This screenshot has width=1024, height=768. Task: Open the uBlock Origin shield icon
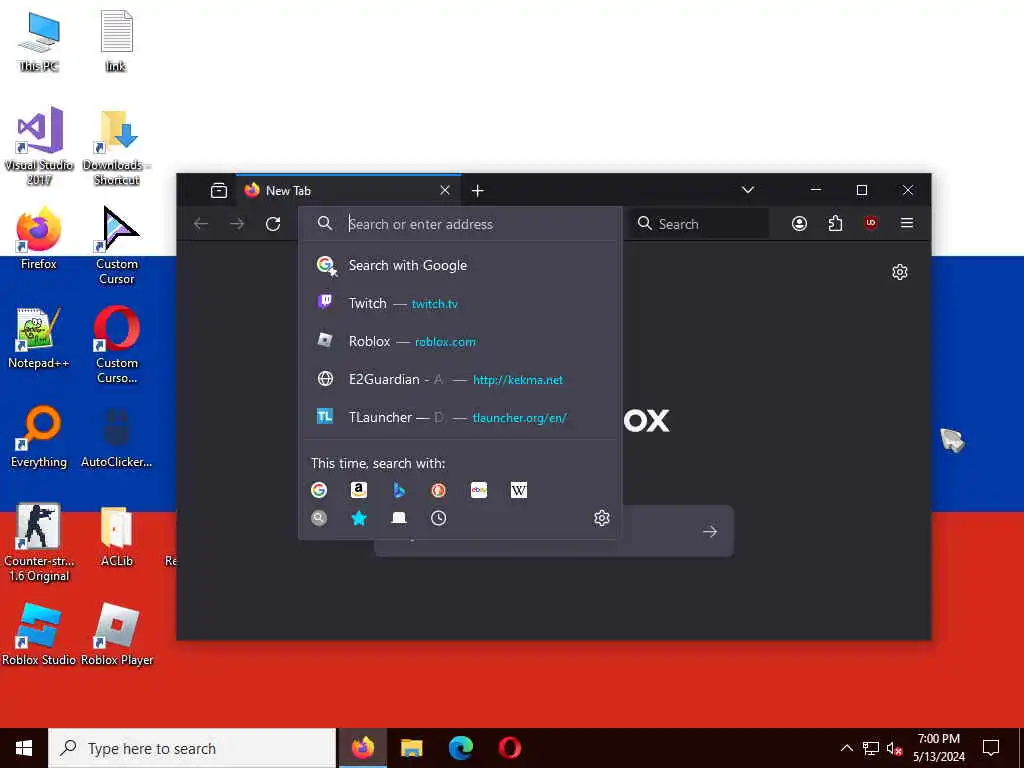pyautogui.click(x=871, y=223)
